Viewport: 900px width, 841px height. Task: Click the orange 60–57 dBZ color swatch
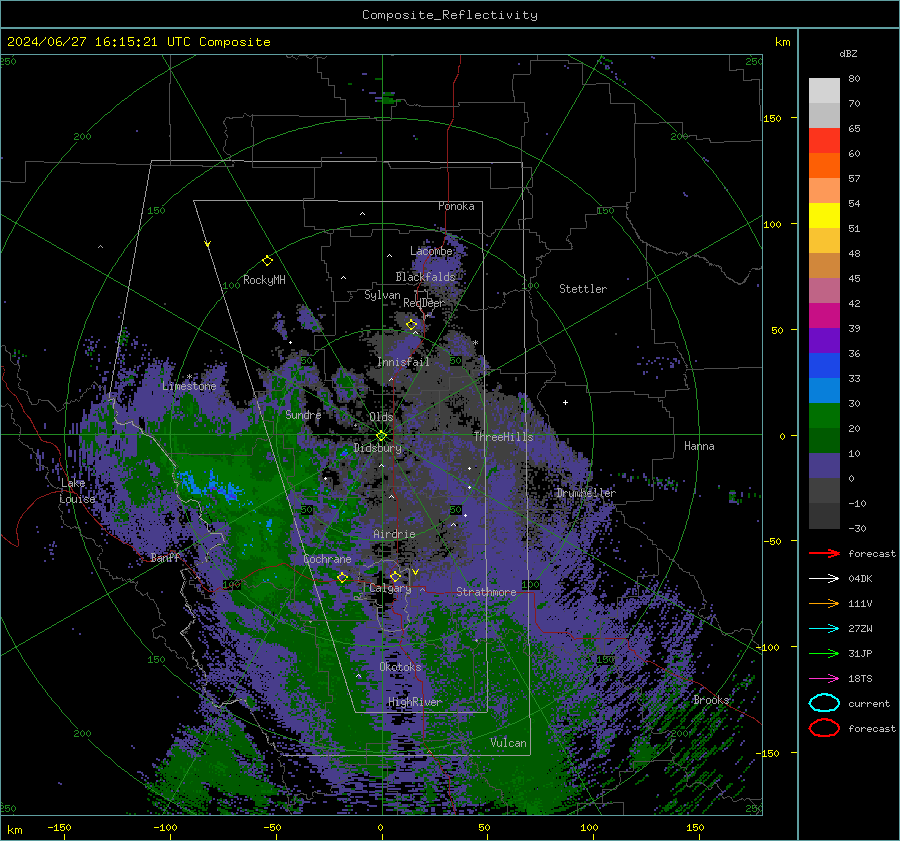[x=824, y=166]
